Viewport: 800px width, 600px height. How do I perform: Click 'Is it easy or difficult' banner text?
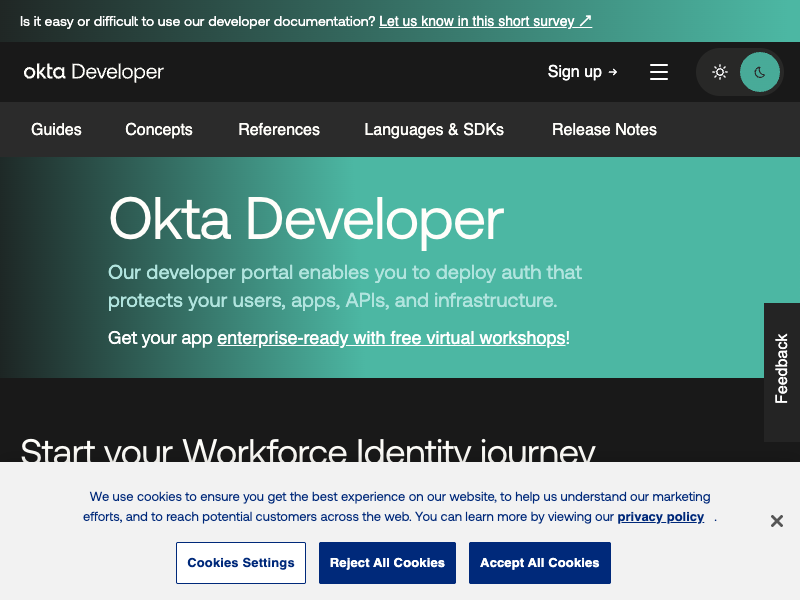tap(197, 21)
